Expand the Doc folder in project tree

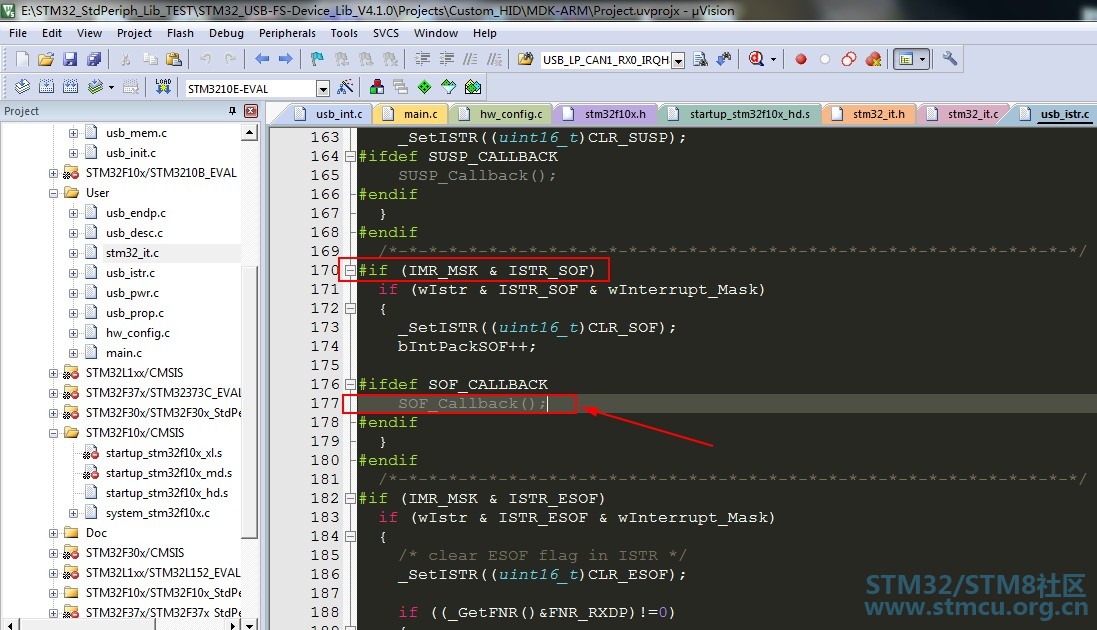tap(53, 533)
